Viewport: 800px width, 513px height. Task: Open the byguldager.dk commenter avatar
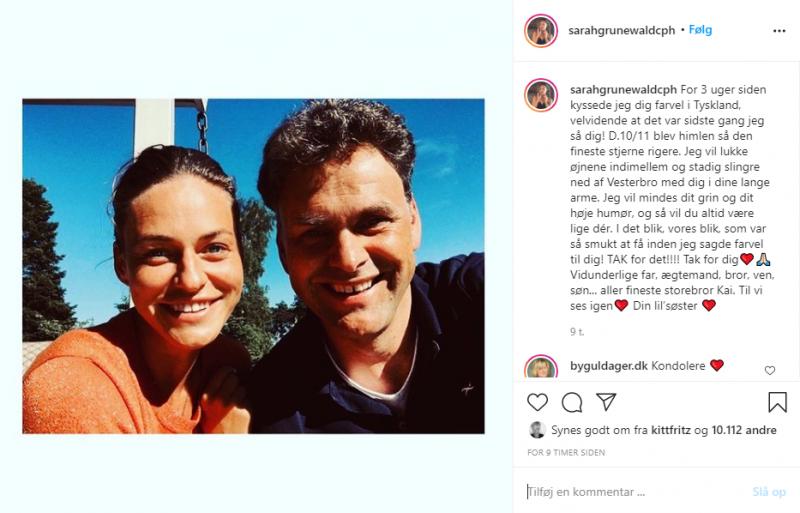(541, 368)
